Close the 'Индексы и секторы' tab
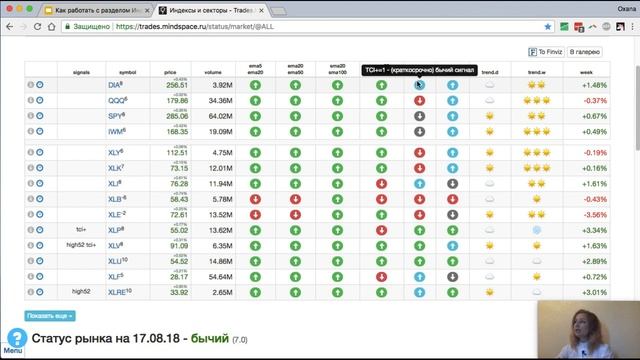The image size is (640, 360). [x=261, y=11]
